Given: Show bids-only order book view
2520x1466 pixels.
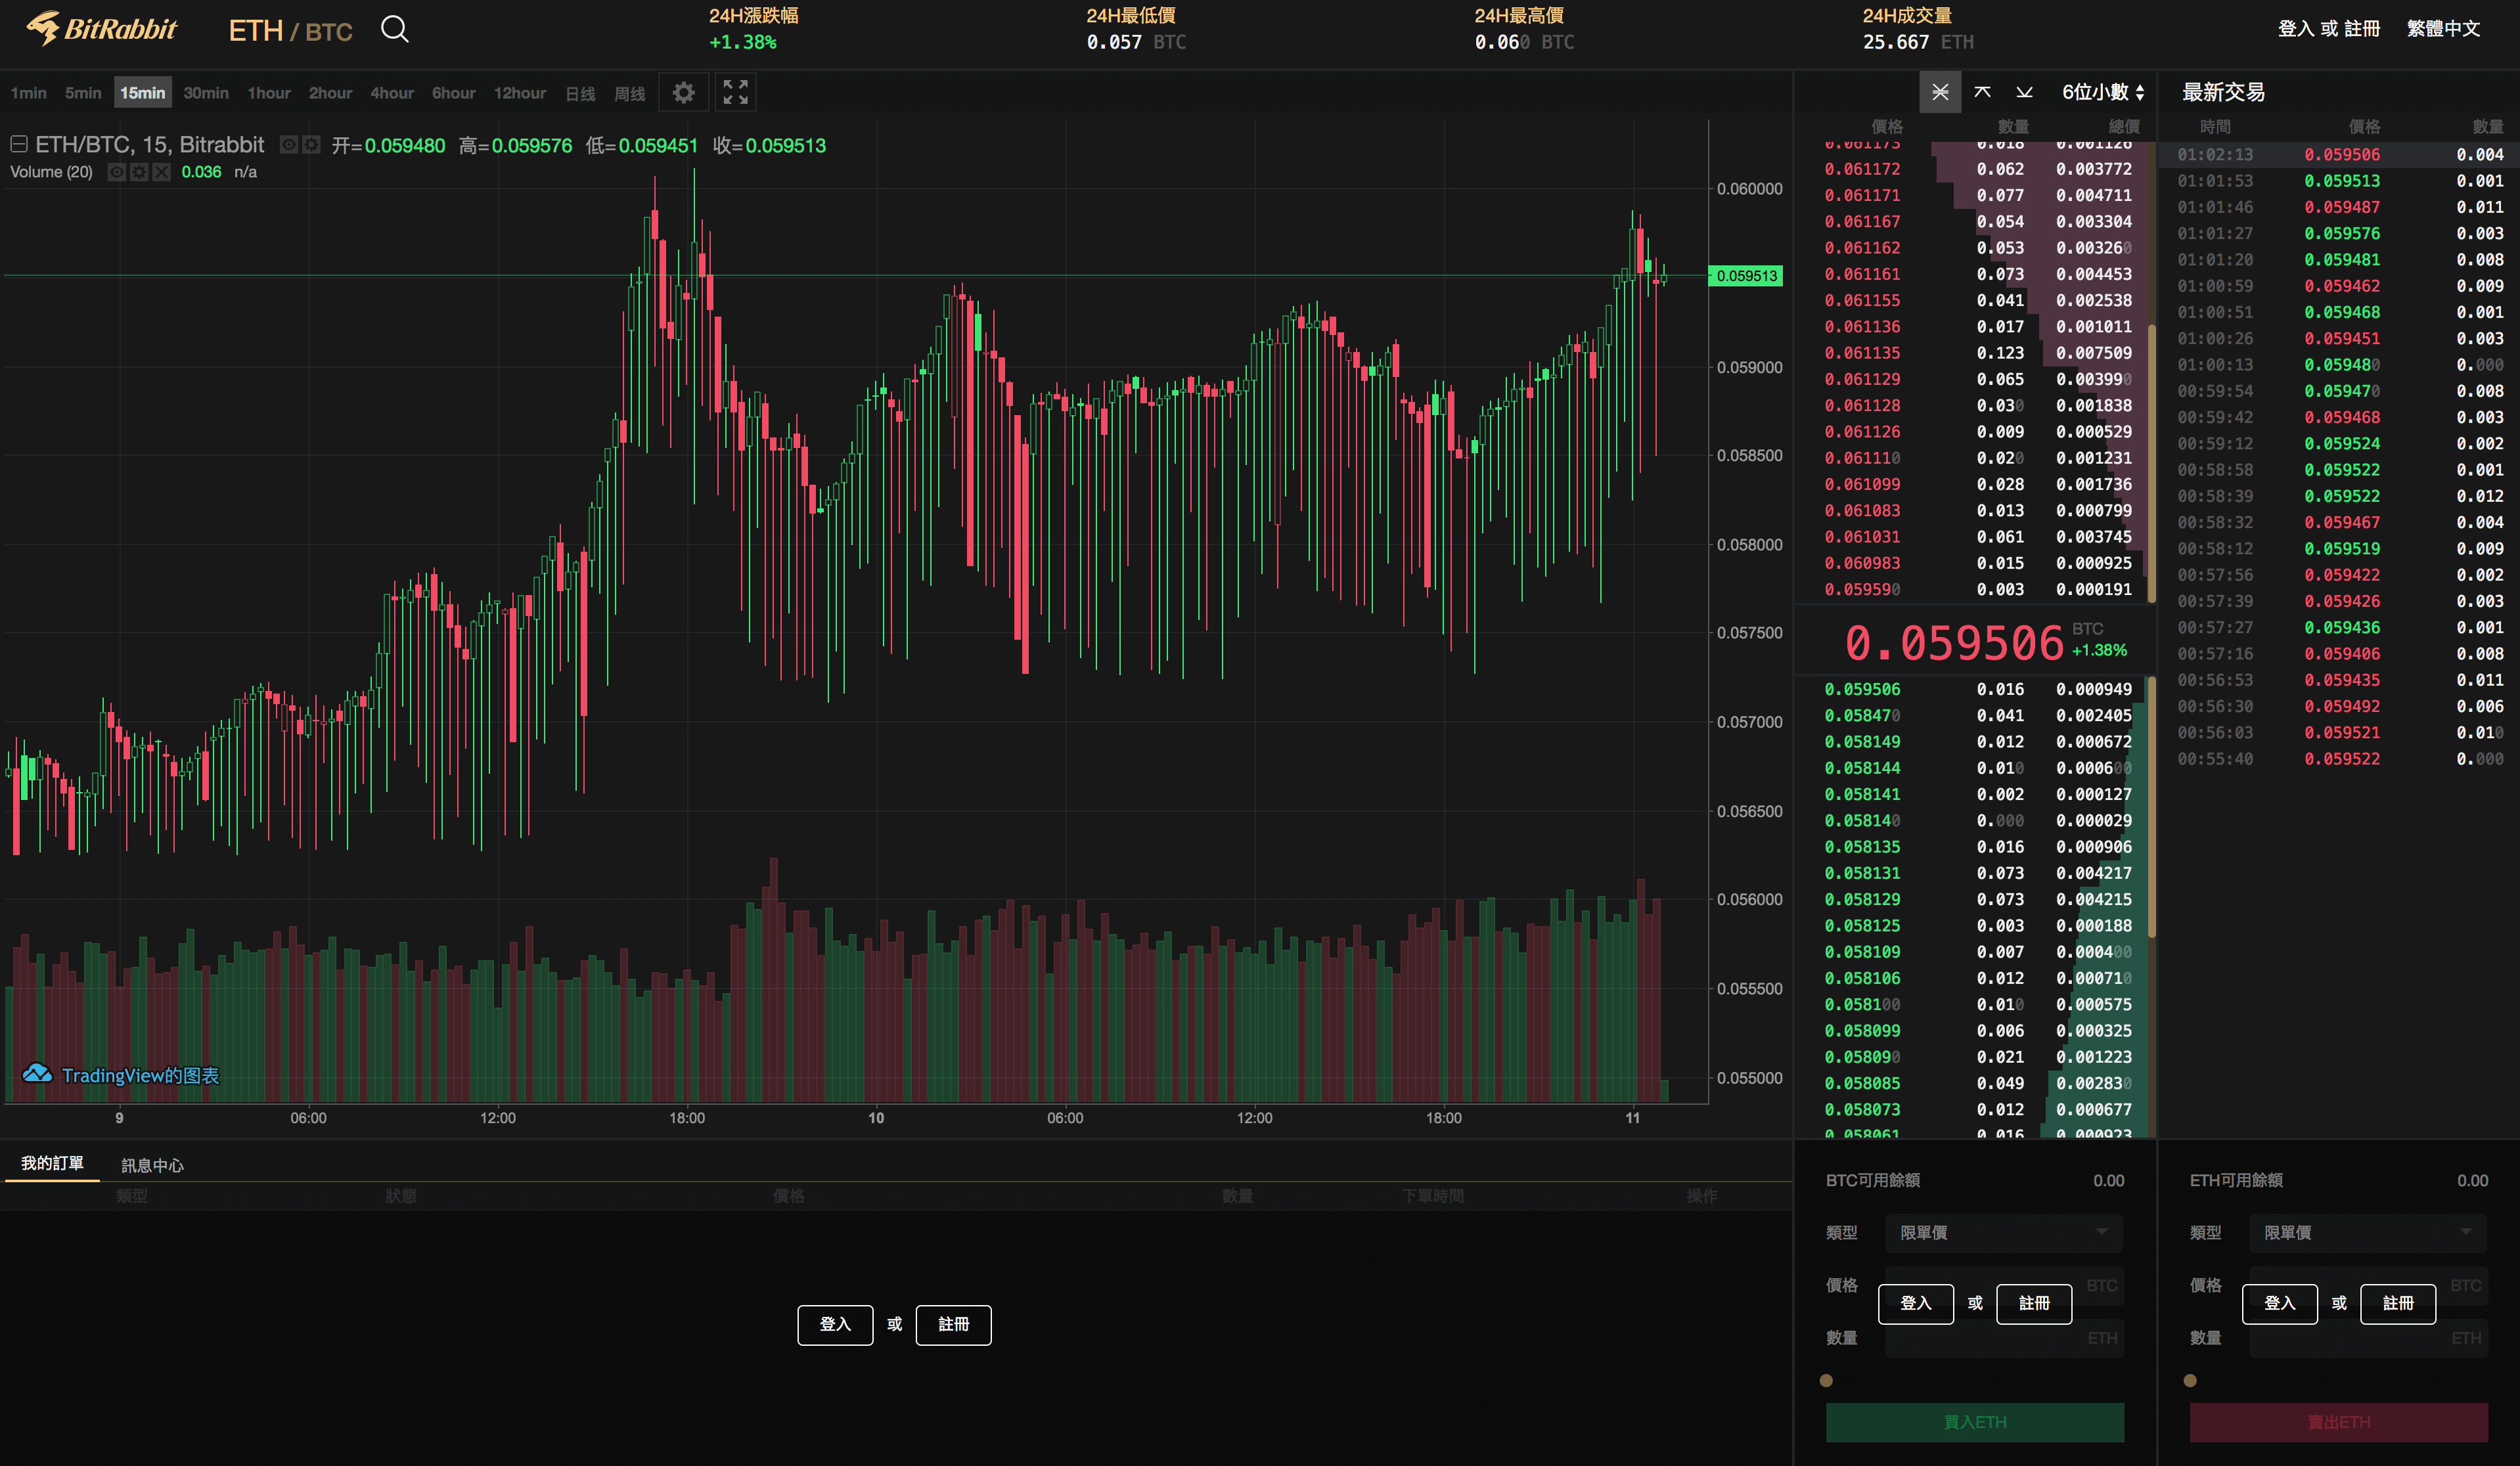Looking at the screenshot, I should tap(2024, 92).
